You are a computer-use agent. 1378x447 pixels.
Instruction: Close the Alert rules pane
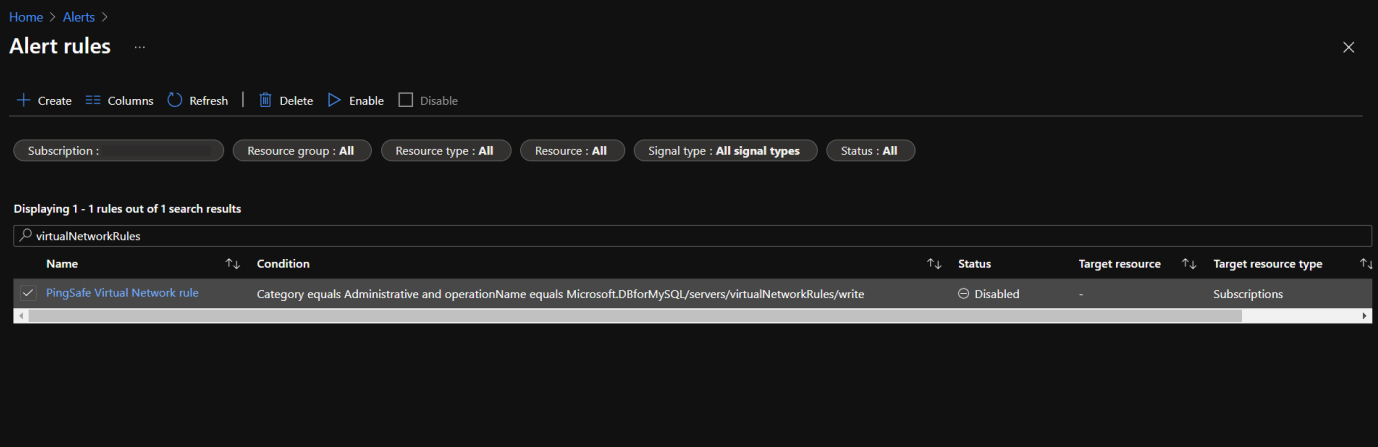(1348, 48)
